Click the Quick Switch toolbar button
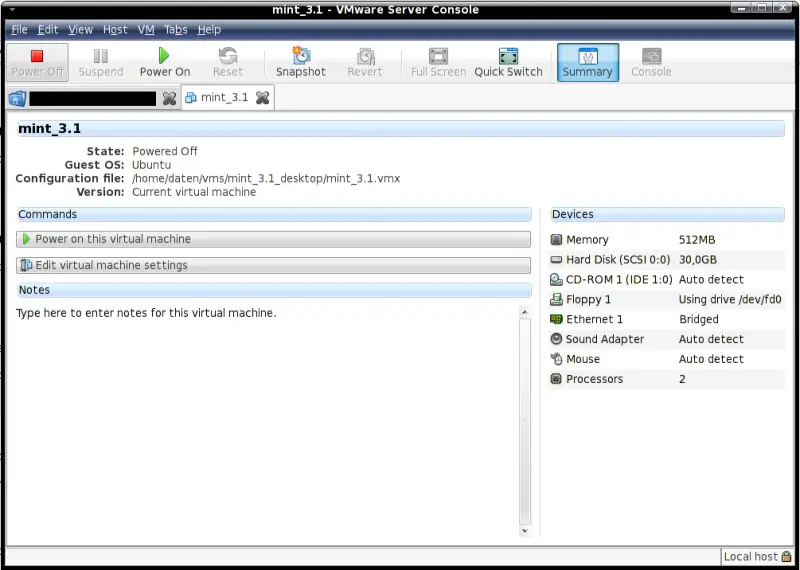Screen dimensions: 800x570 (508, 62)
